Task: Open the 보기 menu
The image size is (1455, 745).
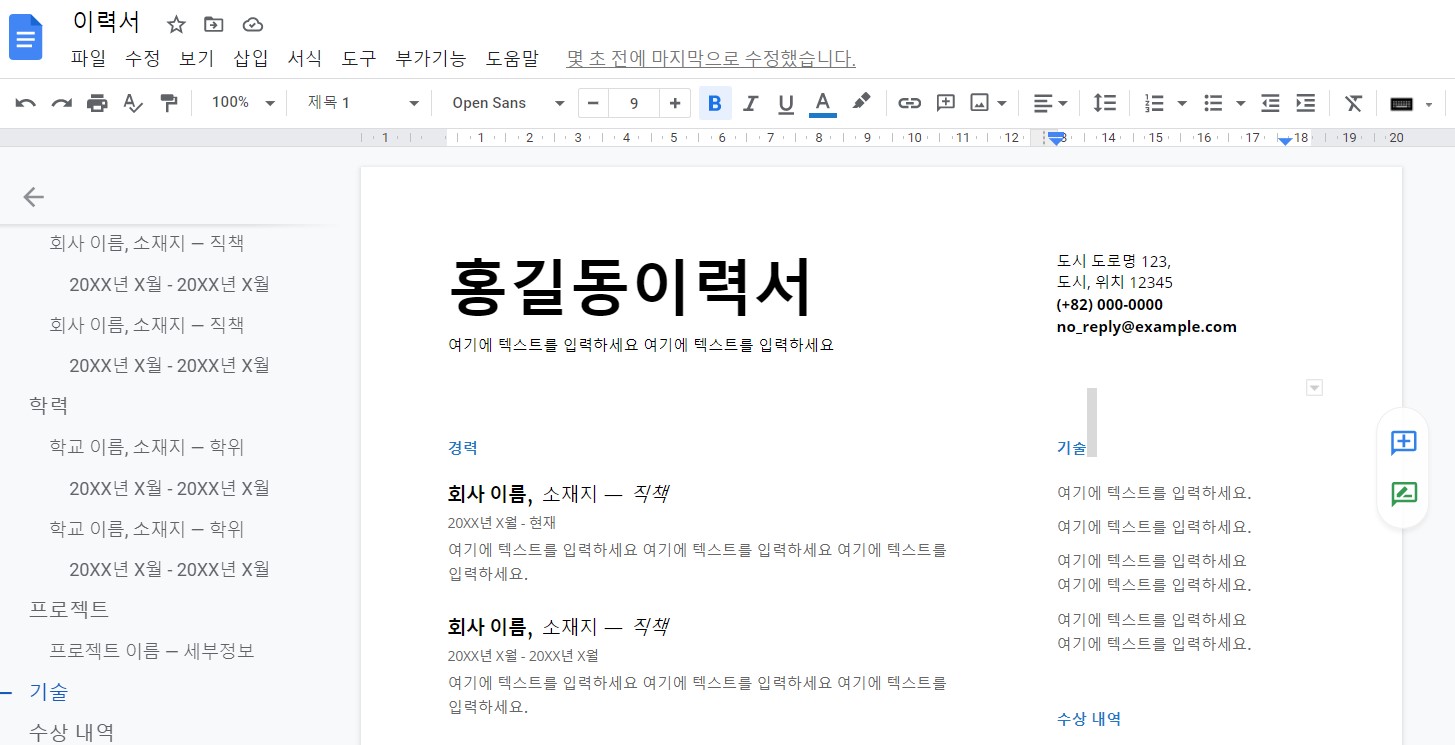Action: [x=196, y=58]
